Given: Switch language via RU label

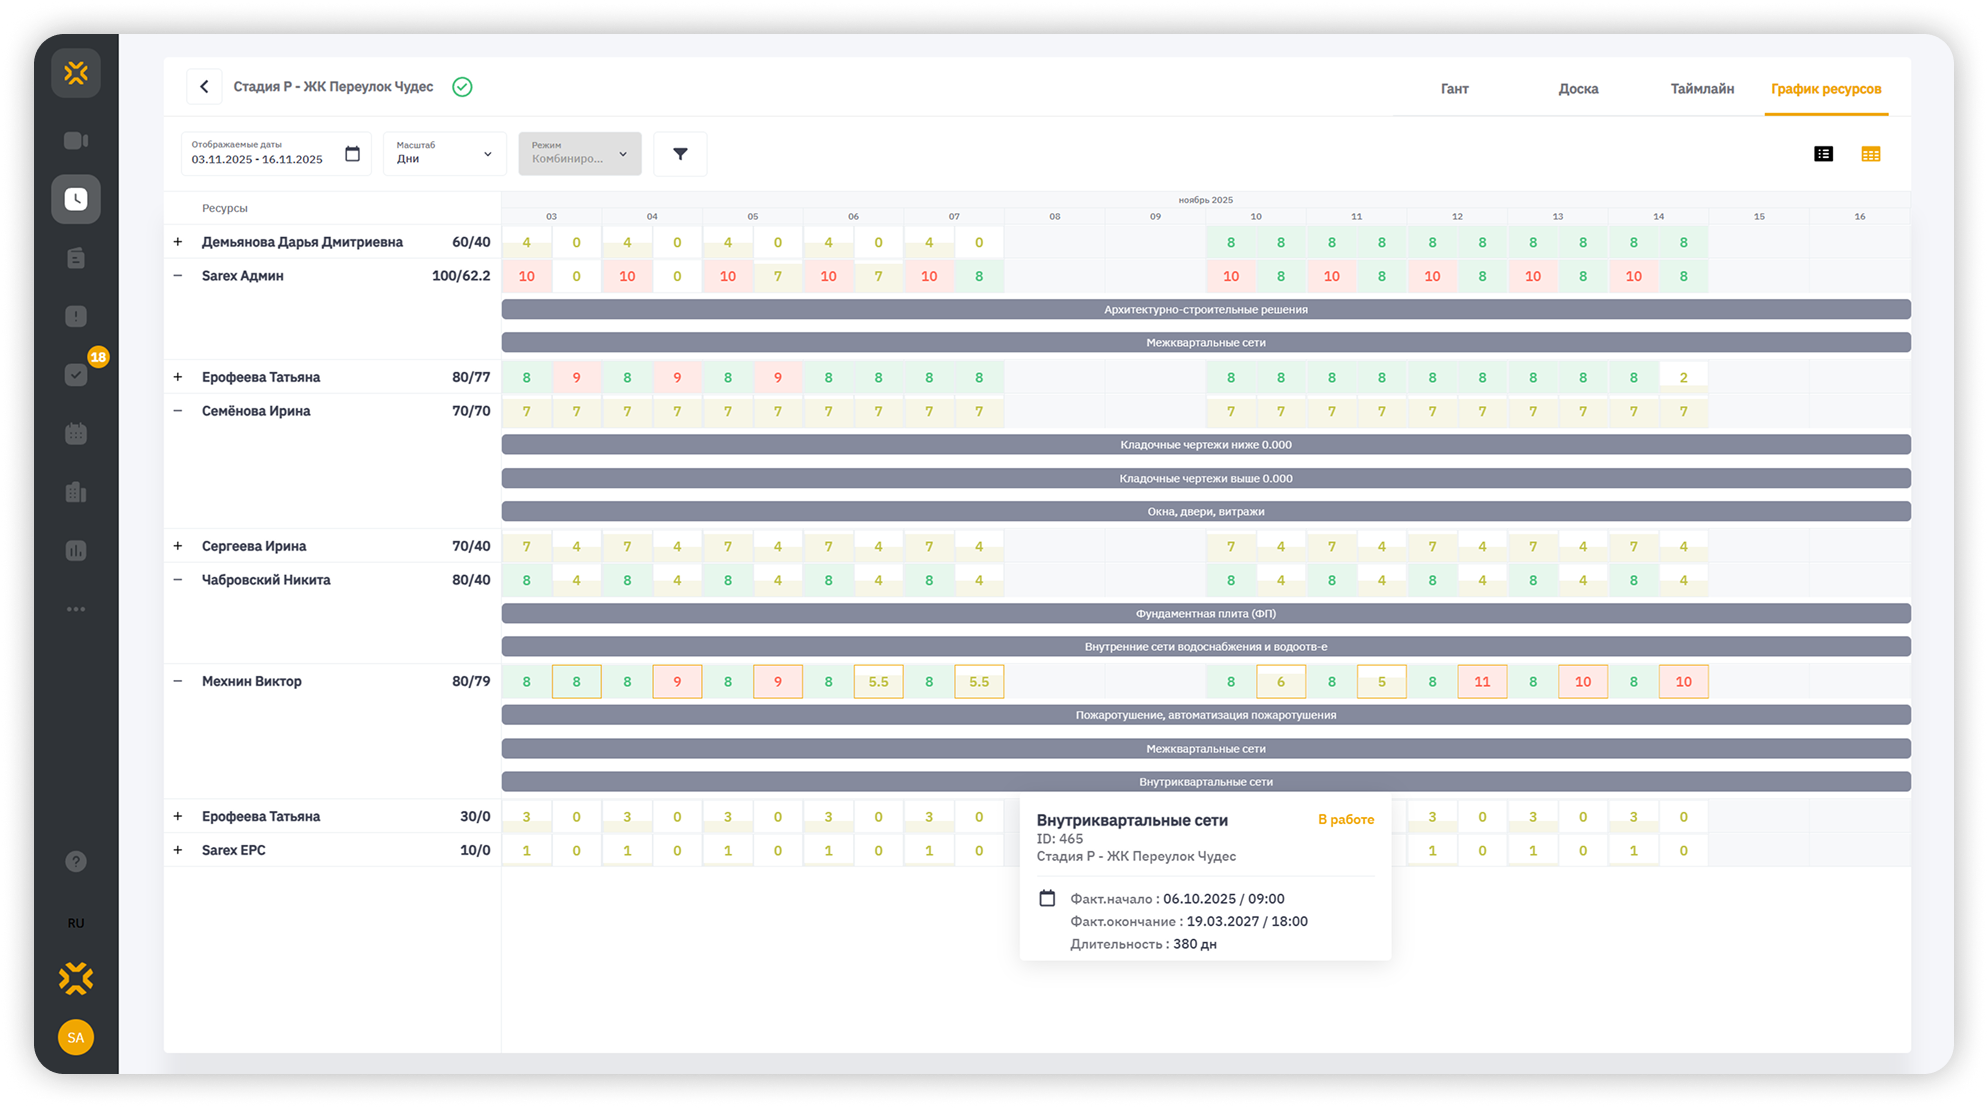Looking at the screenshot, I should click(x=76, y=923).
